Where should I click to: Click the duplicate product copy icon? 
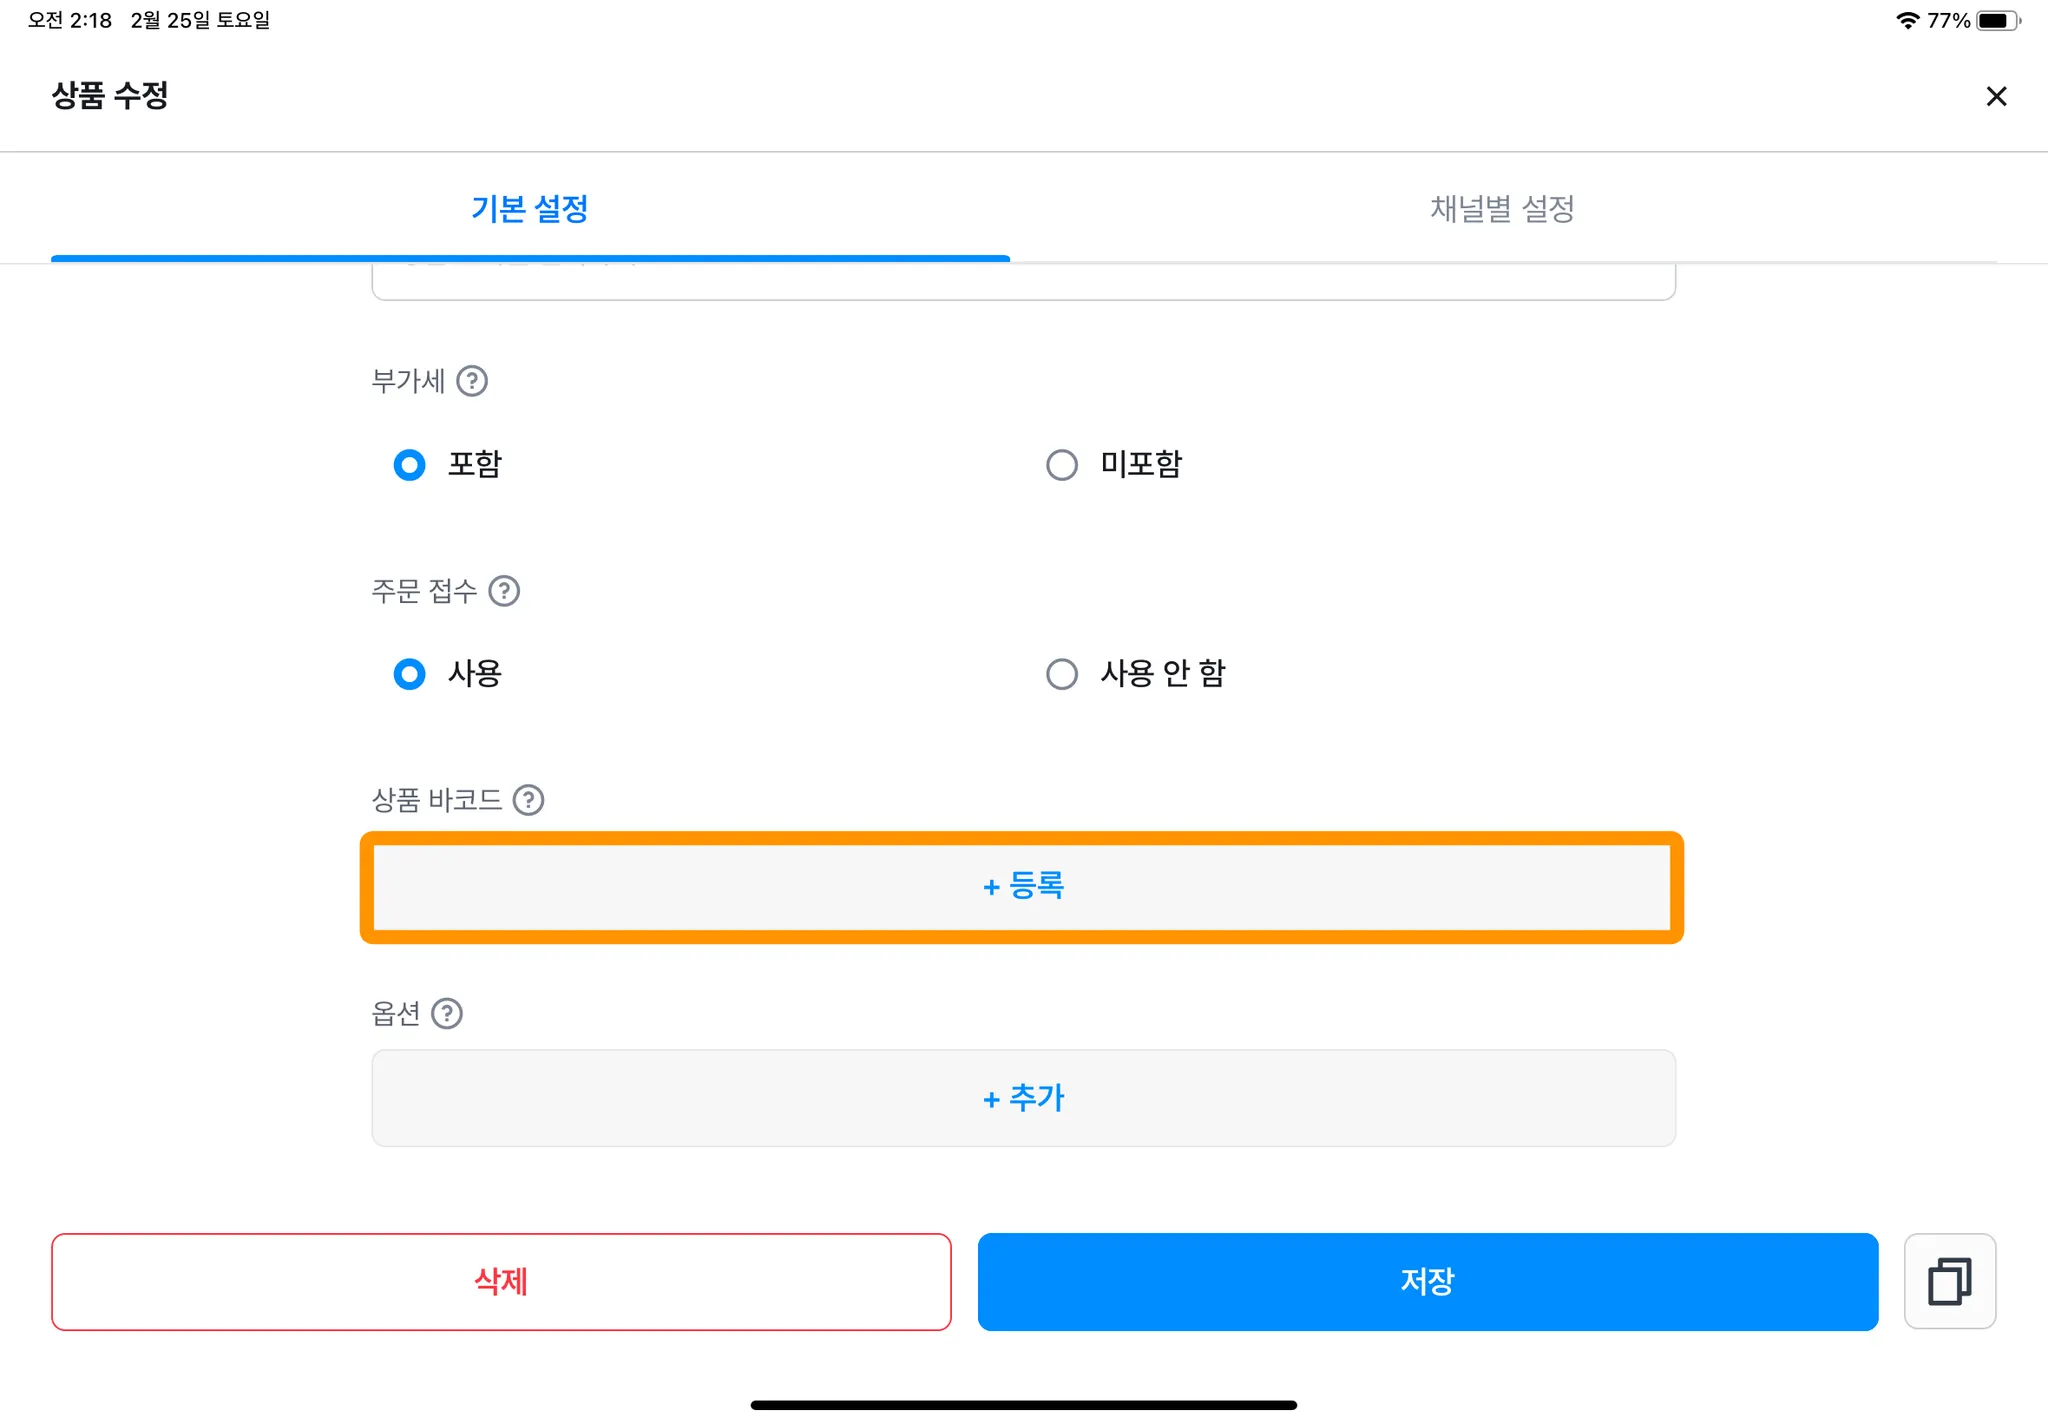1949,1281
